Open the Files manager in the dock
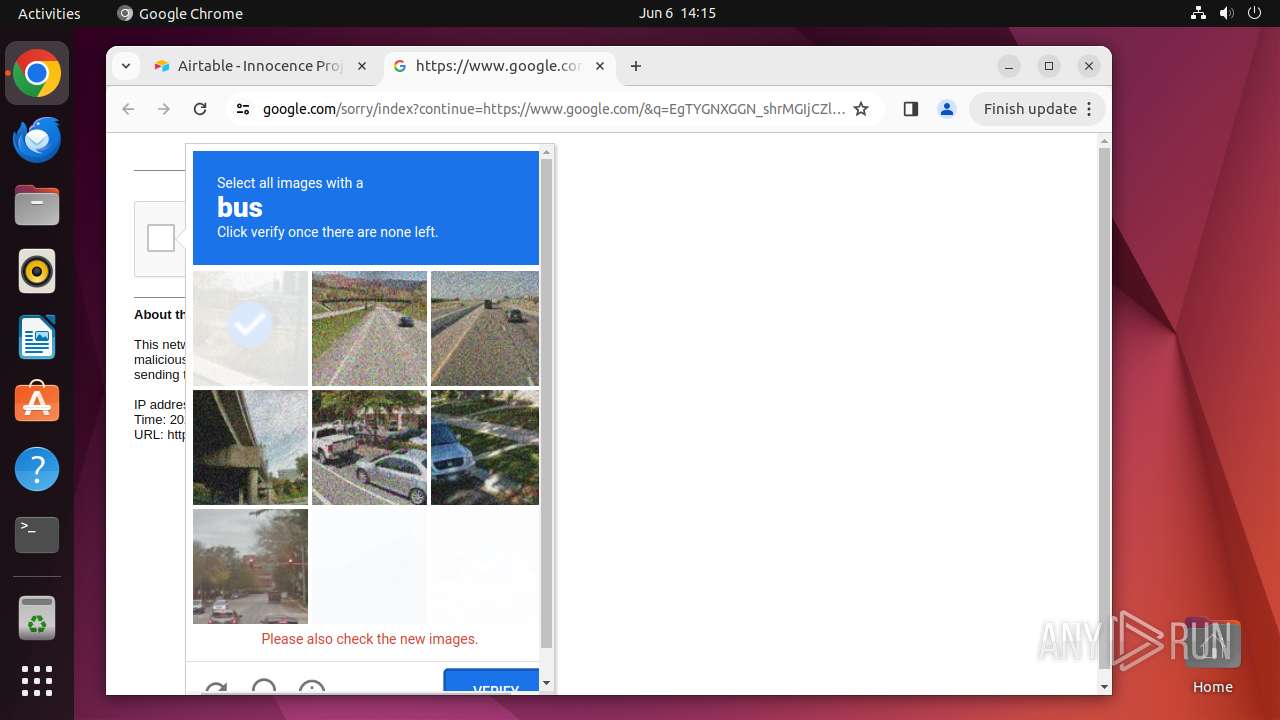1280x720 pixels. [37, 205]
